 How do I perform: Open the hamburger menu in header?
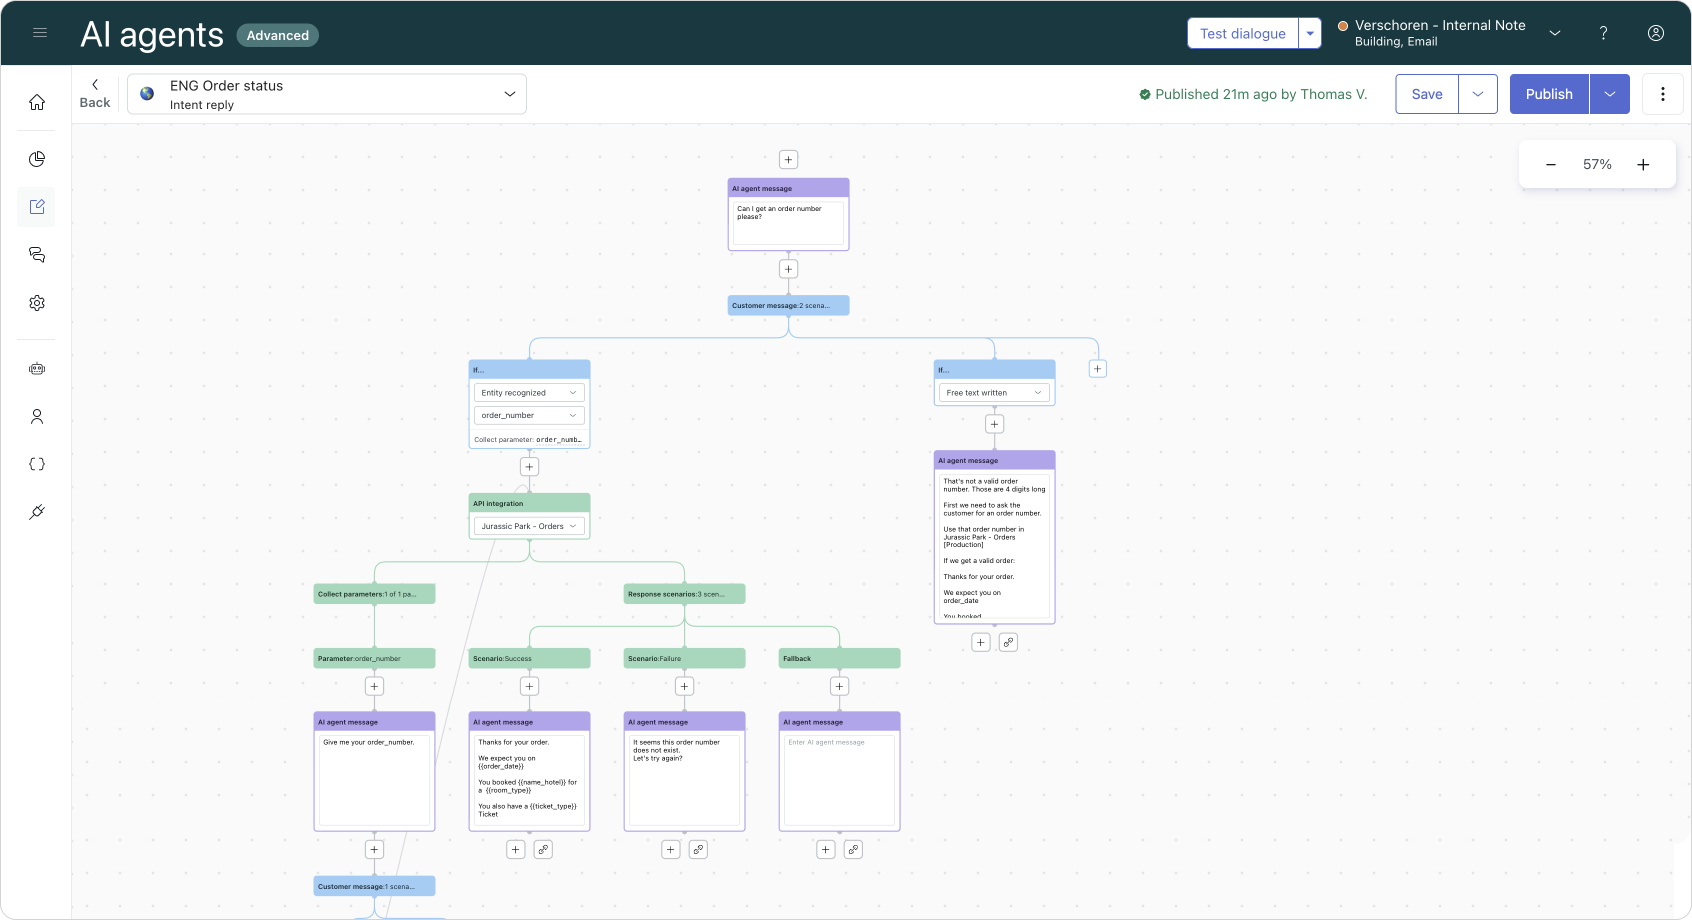[x=40, y=33]
